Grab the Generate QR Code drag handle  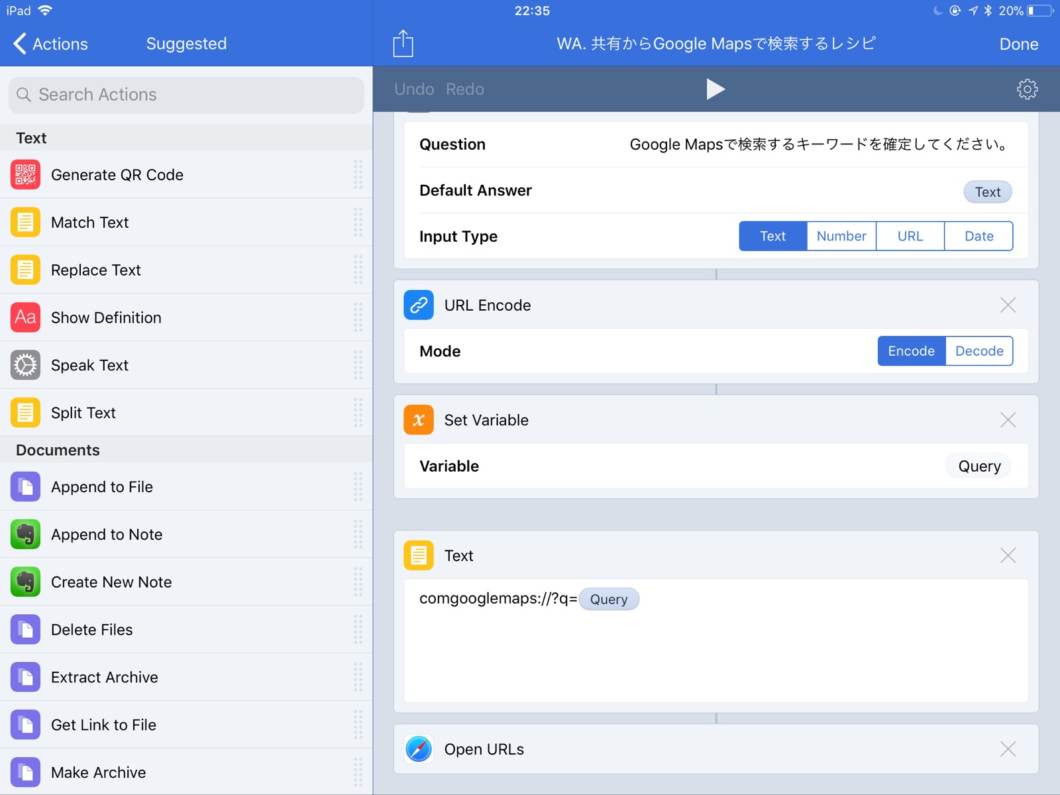[x=358, y=174]
